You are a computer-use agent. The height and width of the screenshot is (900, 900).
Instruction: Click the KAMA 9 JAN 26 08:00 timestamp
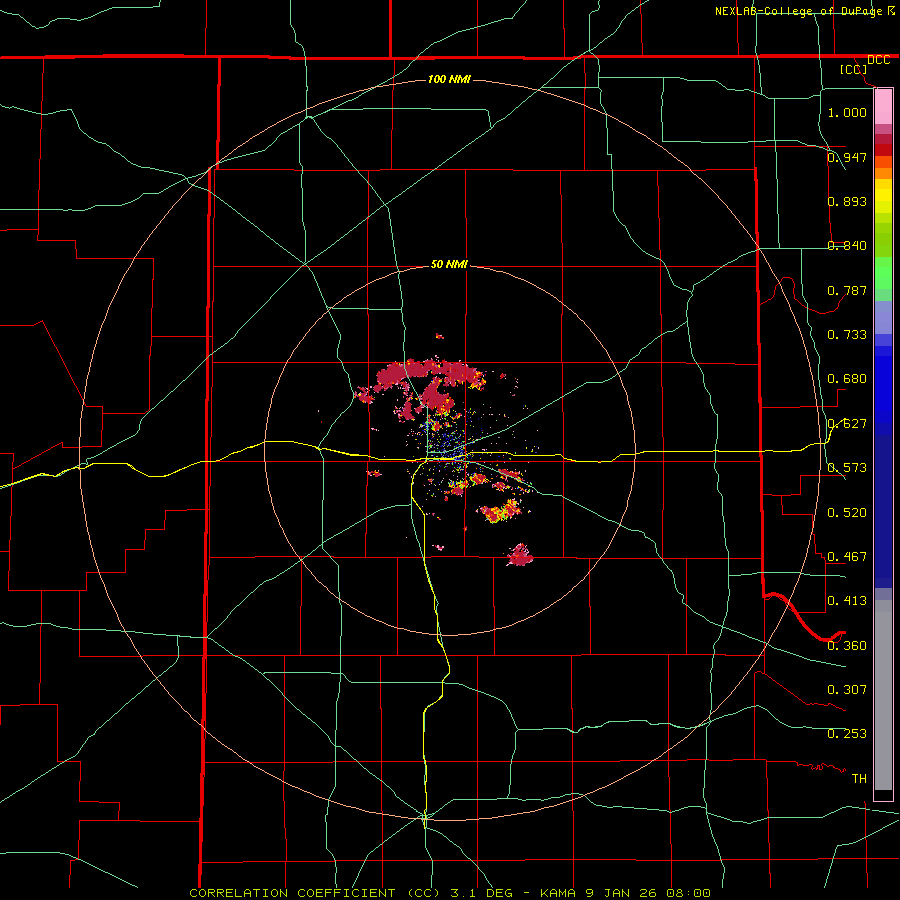[x=624, y=893]
